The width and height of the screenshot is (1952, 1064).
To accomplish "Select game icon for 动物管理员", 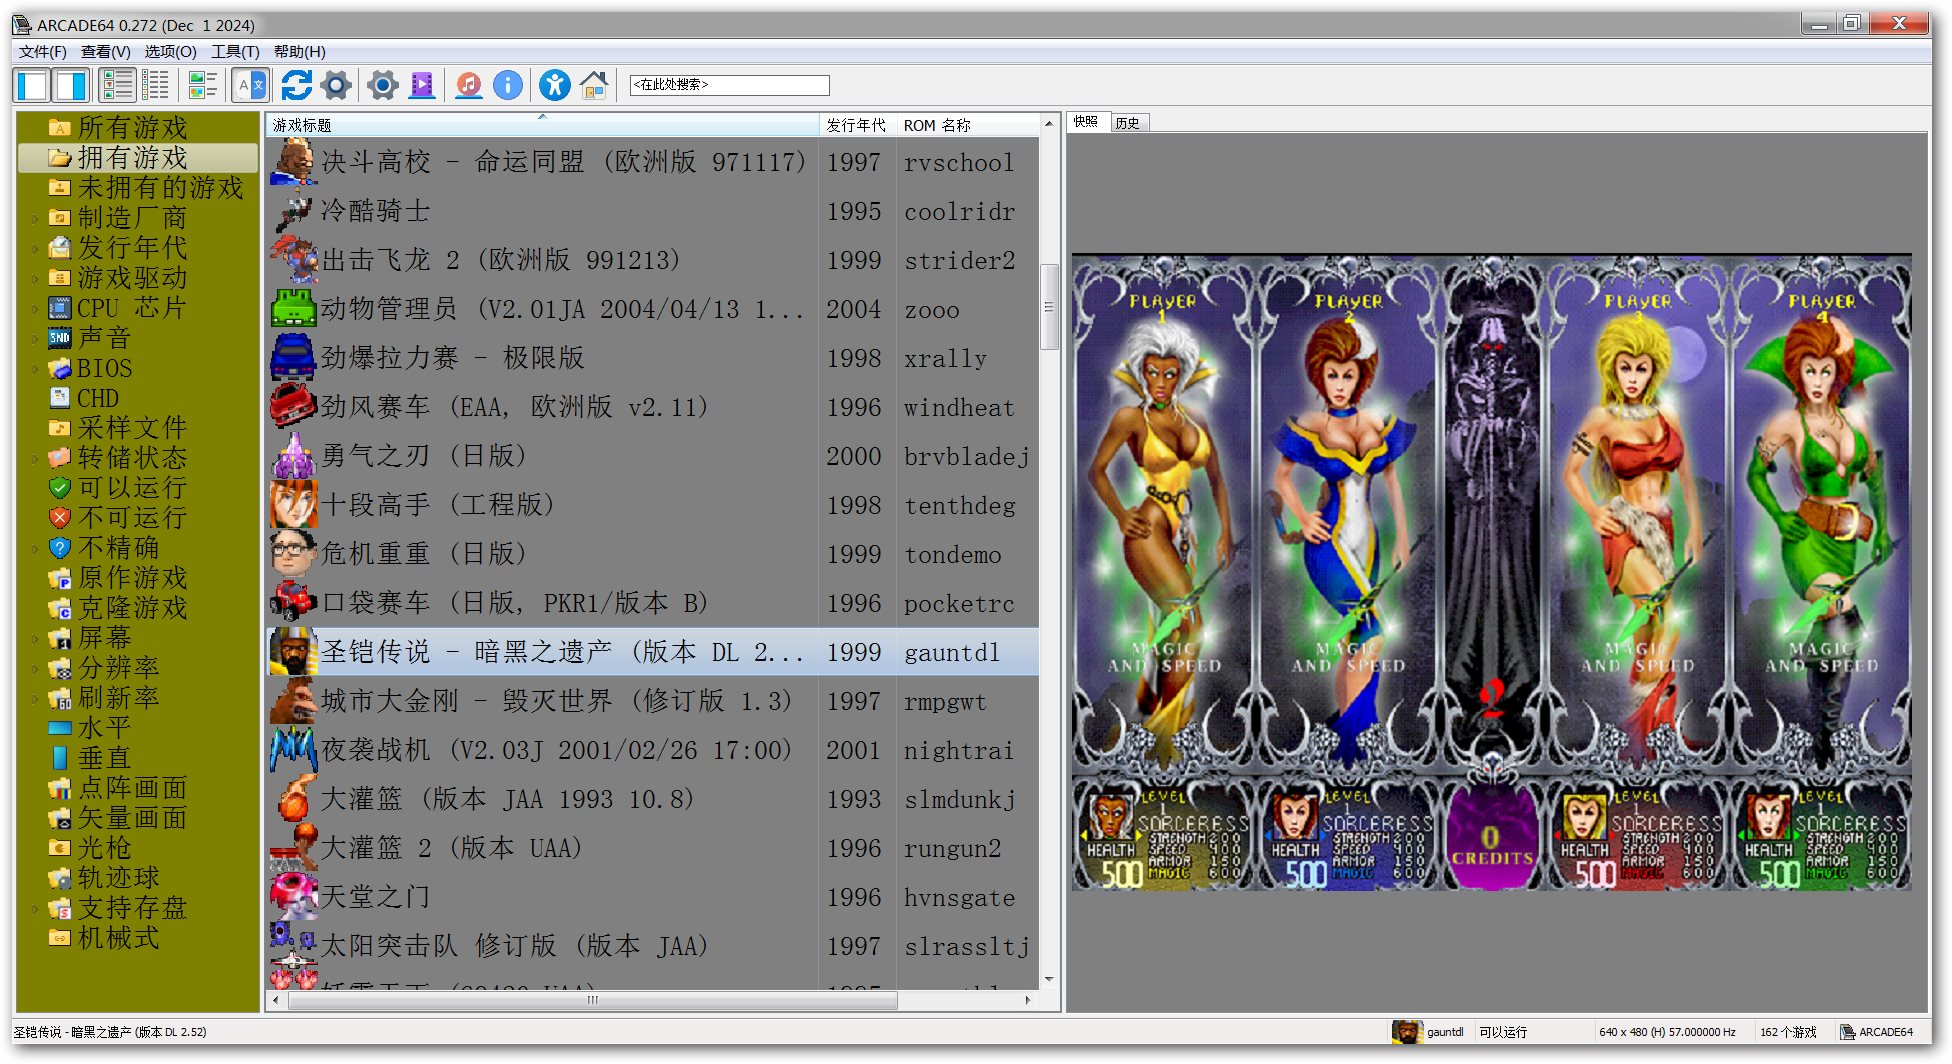I will [x=293, y=309].
